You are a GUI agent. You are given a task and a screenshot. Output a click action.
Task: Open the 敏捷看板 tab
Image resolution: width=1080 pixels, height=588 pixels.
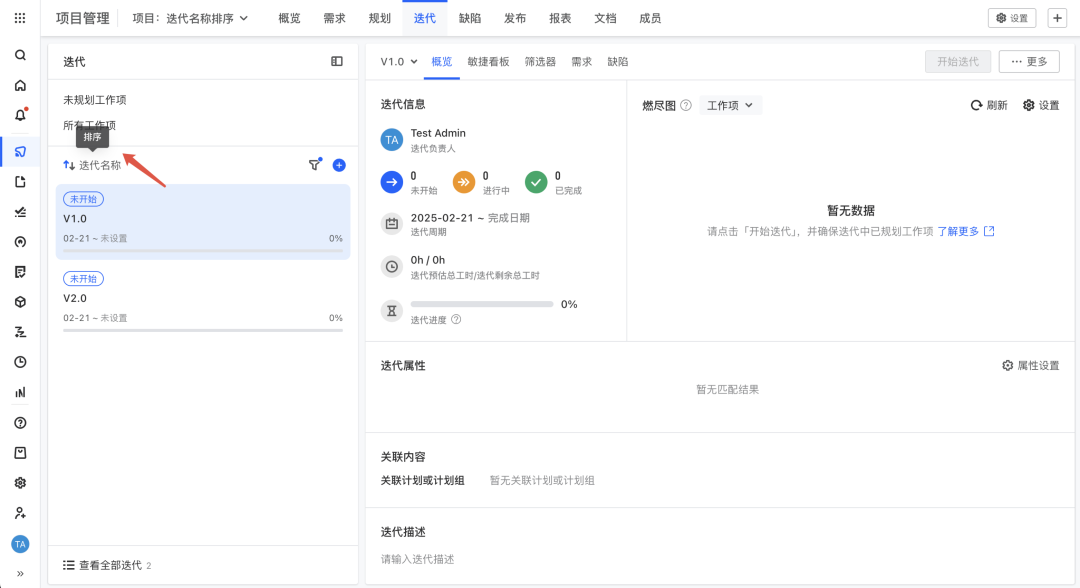pyautogui.click(x=488, y=61)
